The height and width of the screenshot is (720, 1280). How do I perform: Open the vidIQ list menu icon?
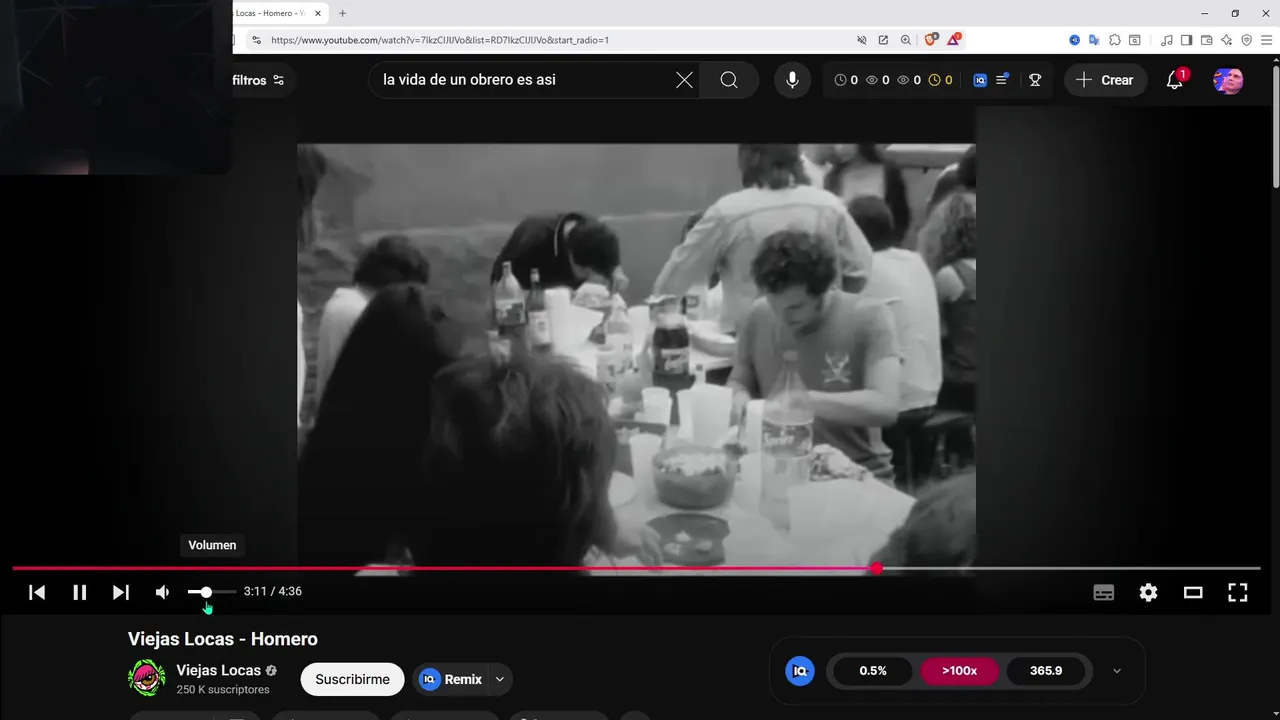[1003, 79]
